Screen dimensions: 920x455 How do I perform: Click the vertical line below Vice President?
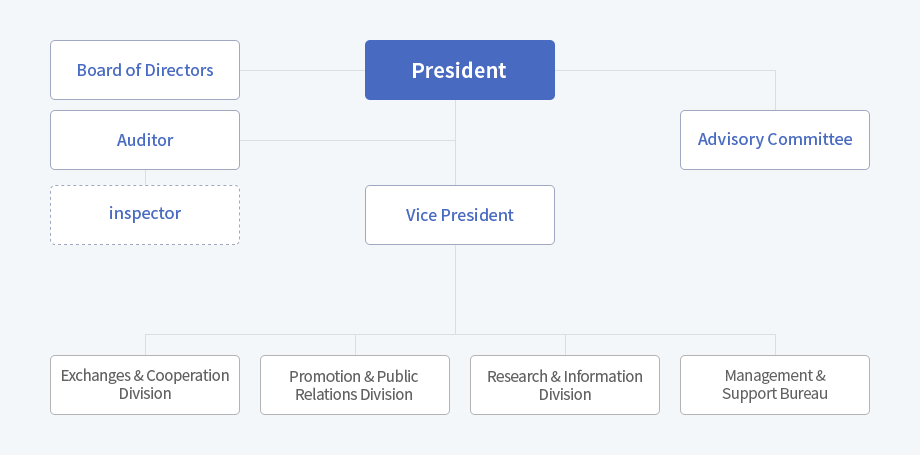tap(455, 289)
